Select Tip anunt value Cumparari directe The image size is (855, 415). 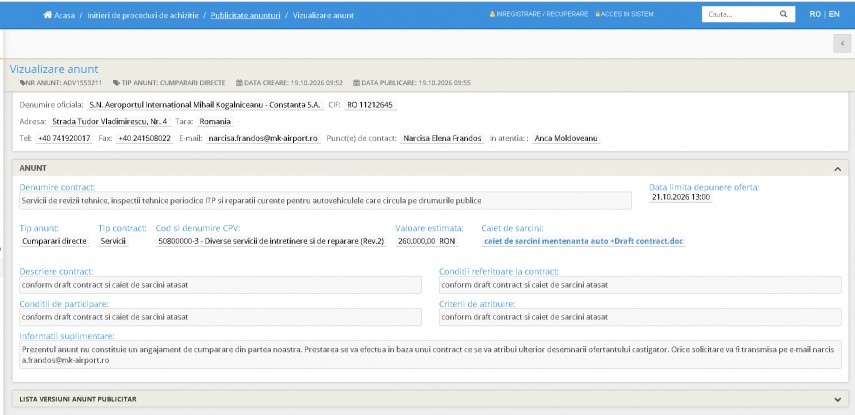pyautogui.click(x=55, y=241)
